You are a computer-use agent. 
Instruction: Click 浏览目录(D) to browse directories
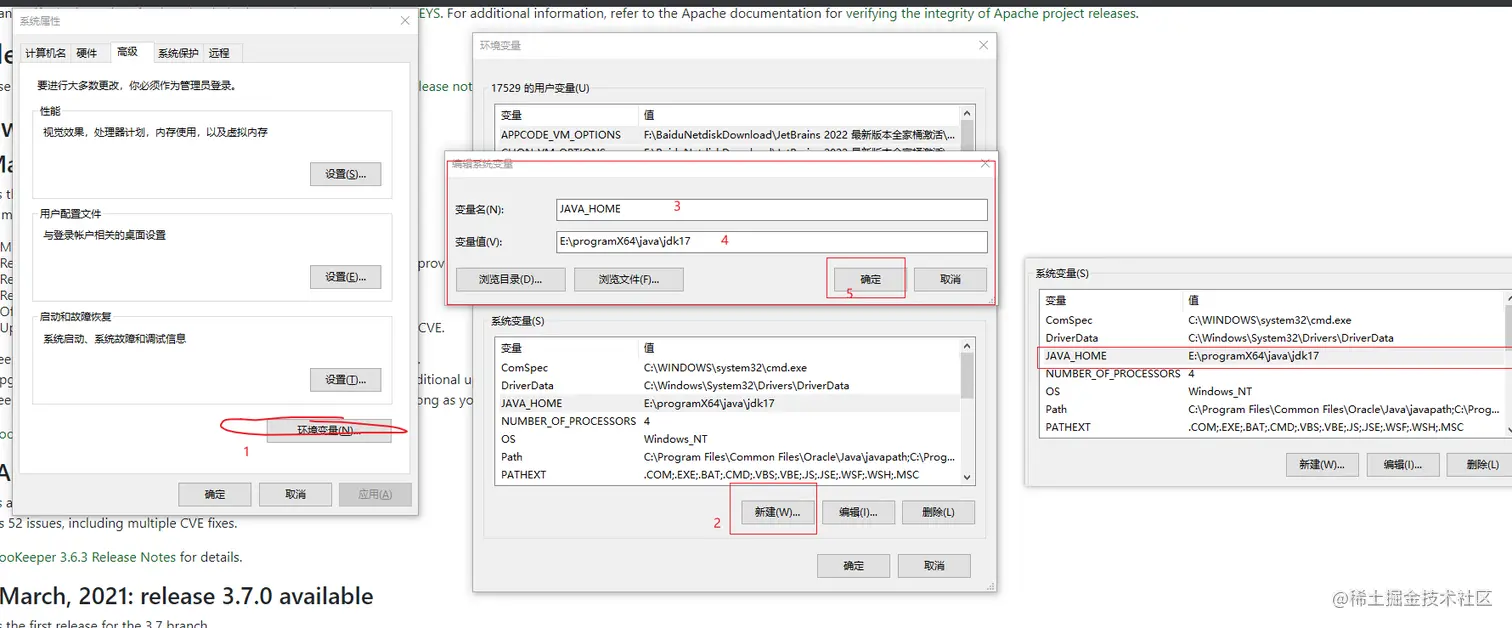pos(510,279)
